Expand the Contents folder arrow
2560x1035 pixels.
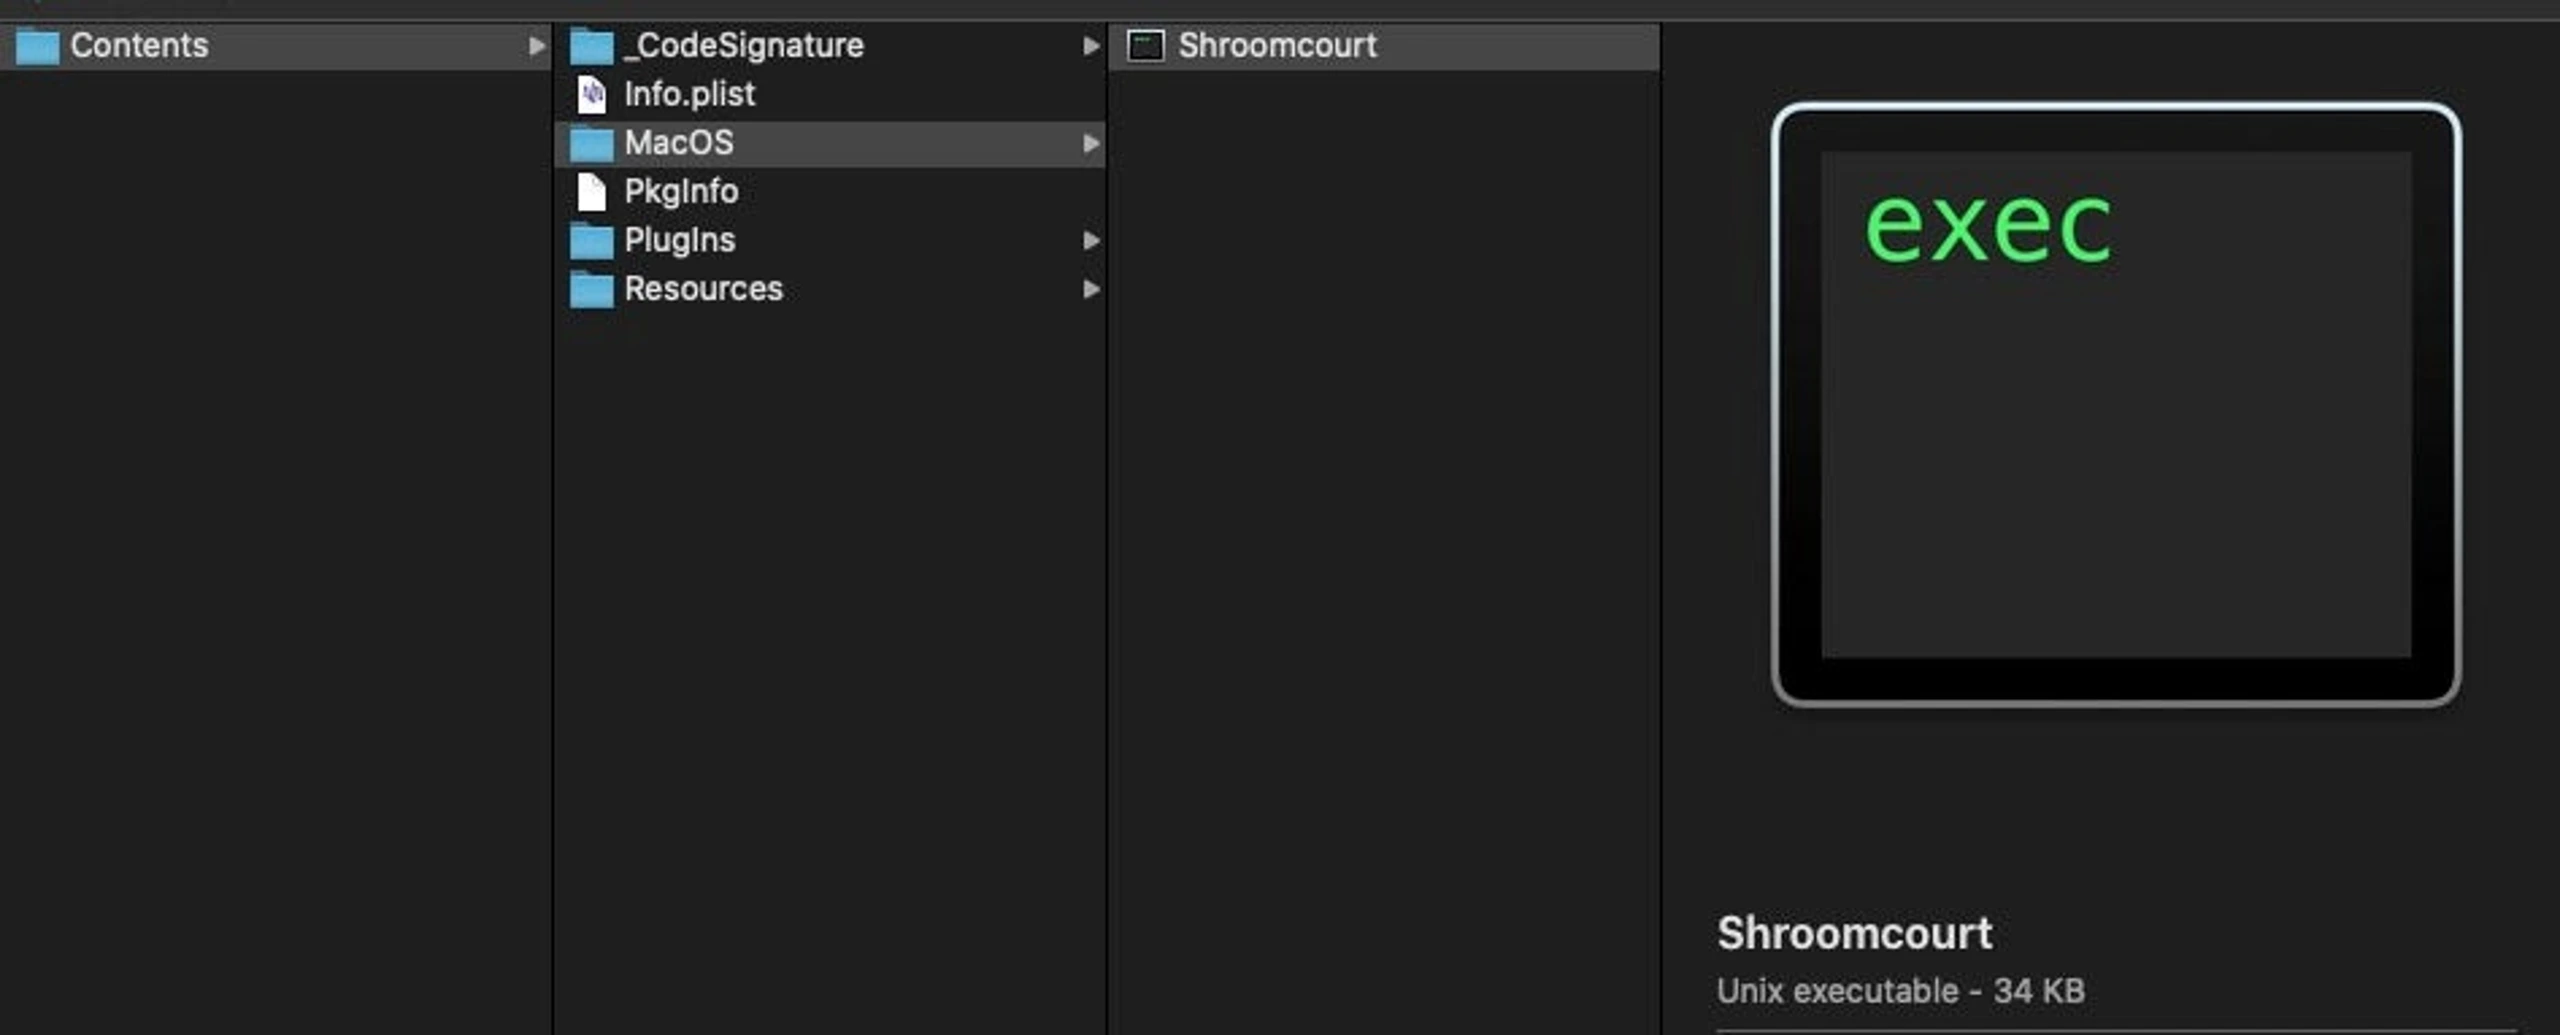coord(536,46)
